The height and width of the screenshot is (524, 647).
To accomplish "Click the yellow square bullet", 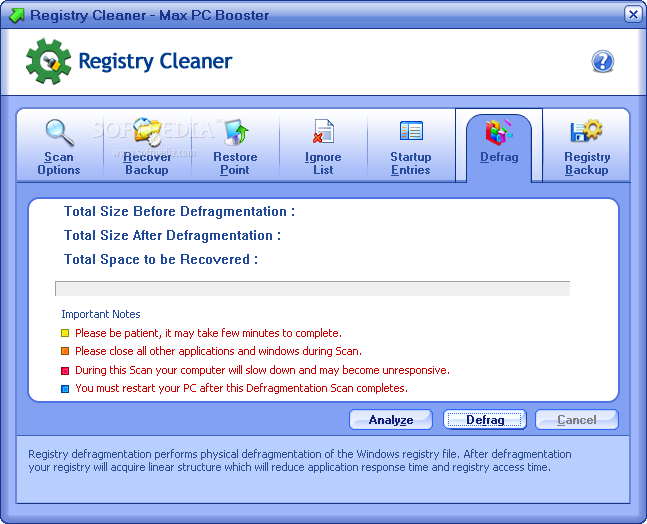I will (65, 333).
